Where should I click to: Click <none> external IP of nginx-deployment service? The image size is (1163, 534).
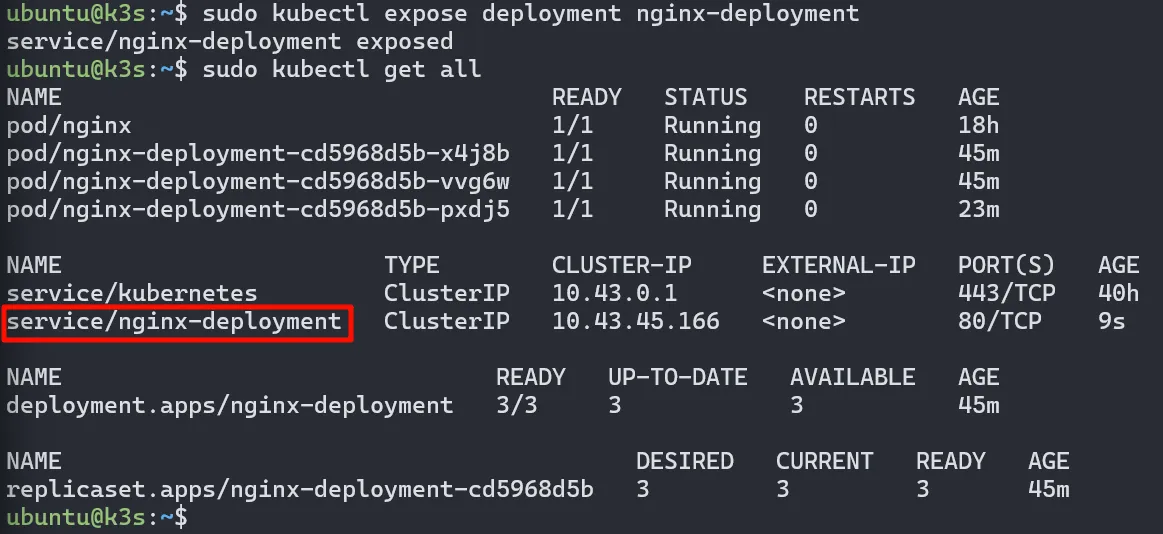(x=803, y=322)
